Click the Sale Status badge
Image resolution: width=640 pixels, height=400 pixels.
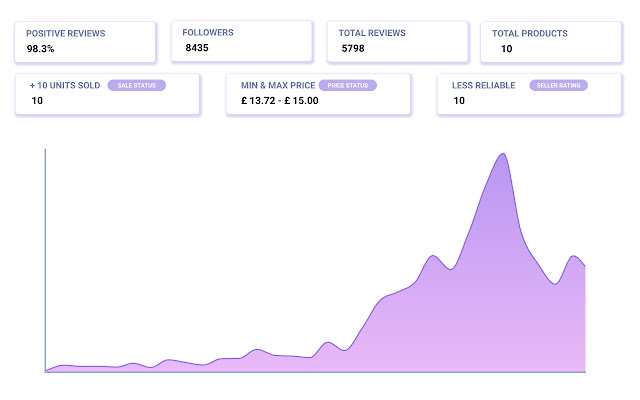coord(137,85)
